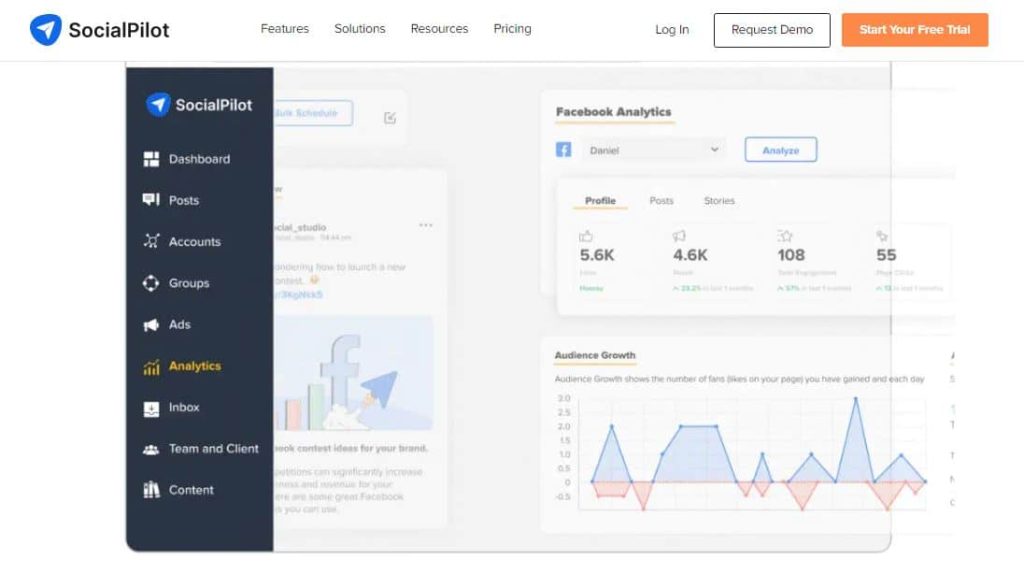Click the megaphone icon above 4.6K

click(679, 236)
